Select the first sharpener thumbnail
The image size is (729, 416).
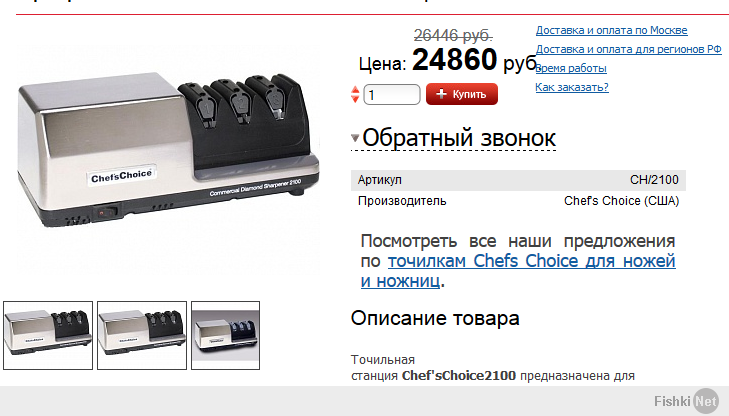48,335
